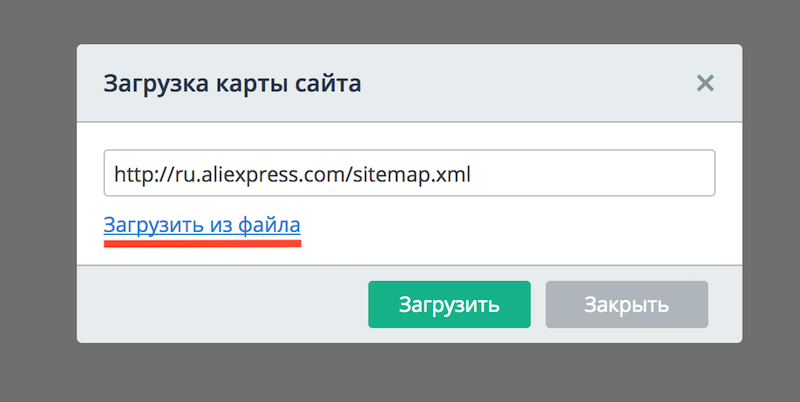The width and height of the screenshot is (800, 402).
Task: Open the "Загрузить из файла" link
Action: pyautogui.click(x=202, y=225)
